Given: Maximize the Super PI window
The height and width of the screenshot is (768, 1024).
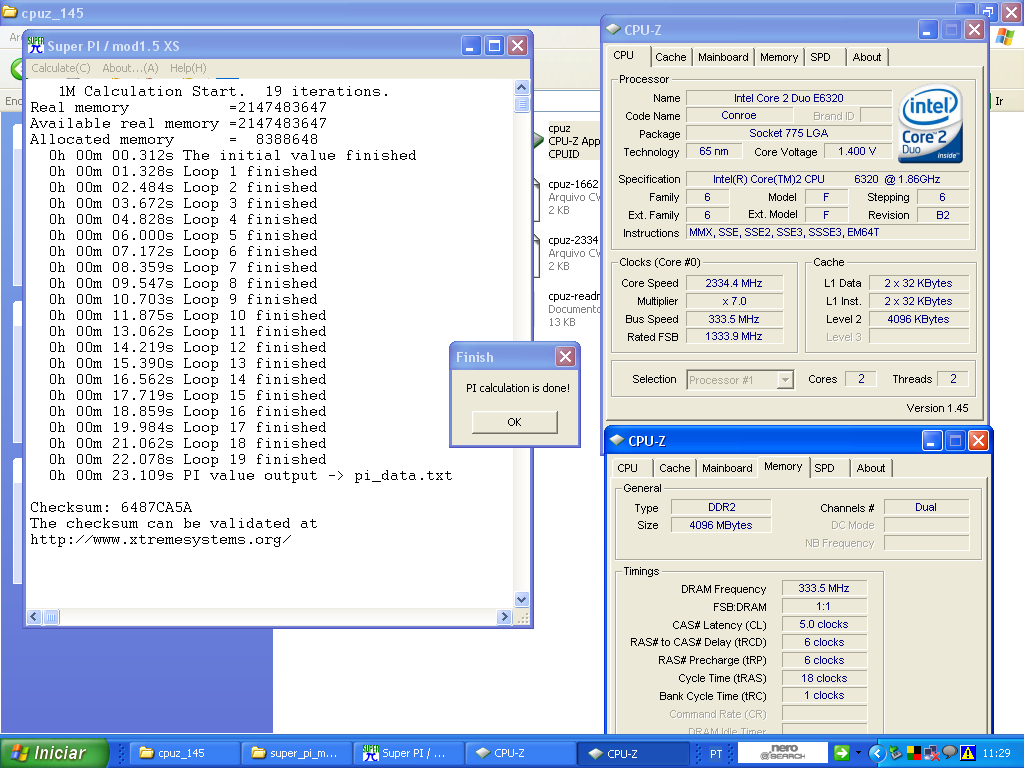Looking at the screenshot, I should coord(494,46).
